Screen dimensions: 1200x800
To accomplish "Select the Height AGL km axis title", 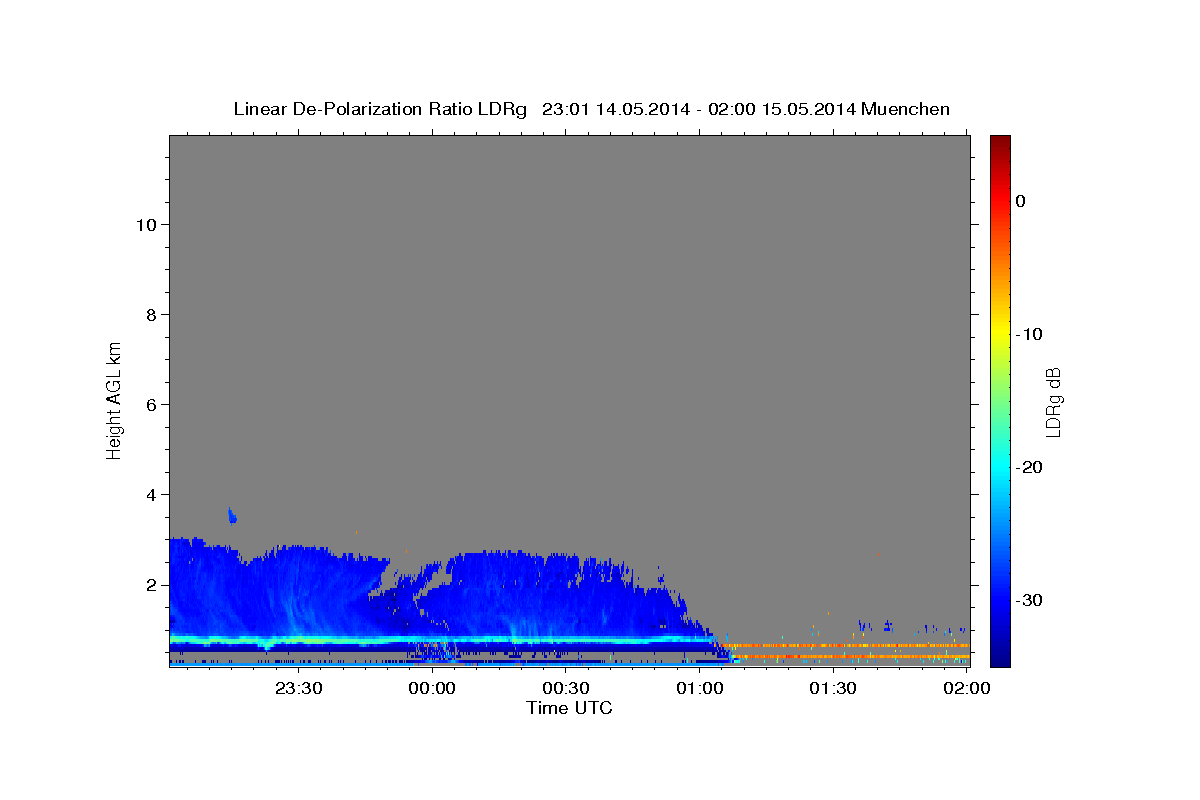I will [x=114, y=400].
